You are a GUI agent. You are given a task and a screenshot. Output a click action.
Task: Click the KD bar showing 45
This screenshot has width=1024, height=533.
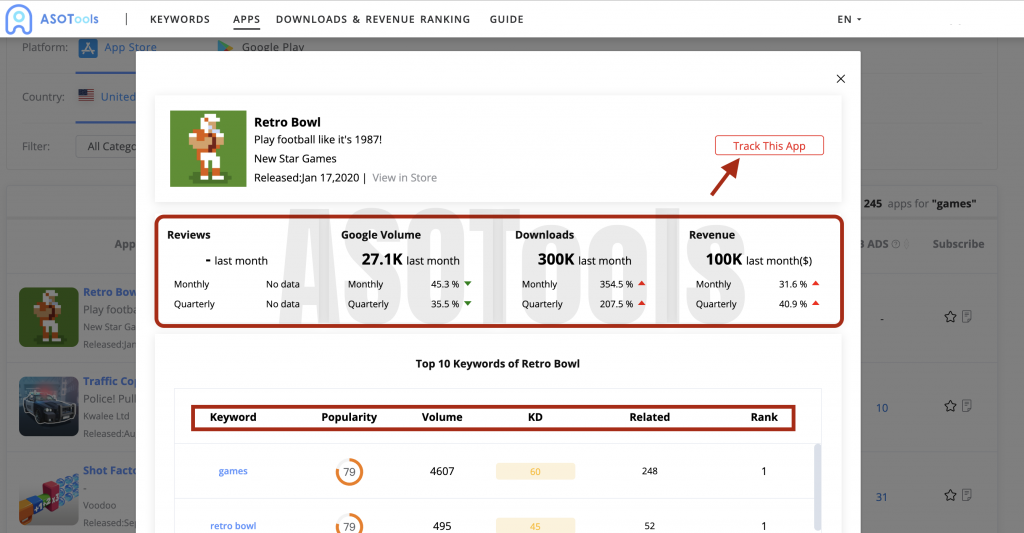pos(536,526)
